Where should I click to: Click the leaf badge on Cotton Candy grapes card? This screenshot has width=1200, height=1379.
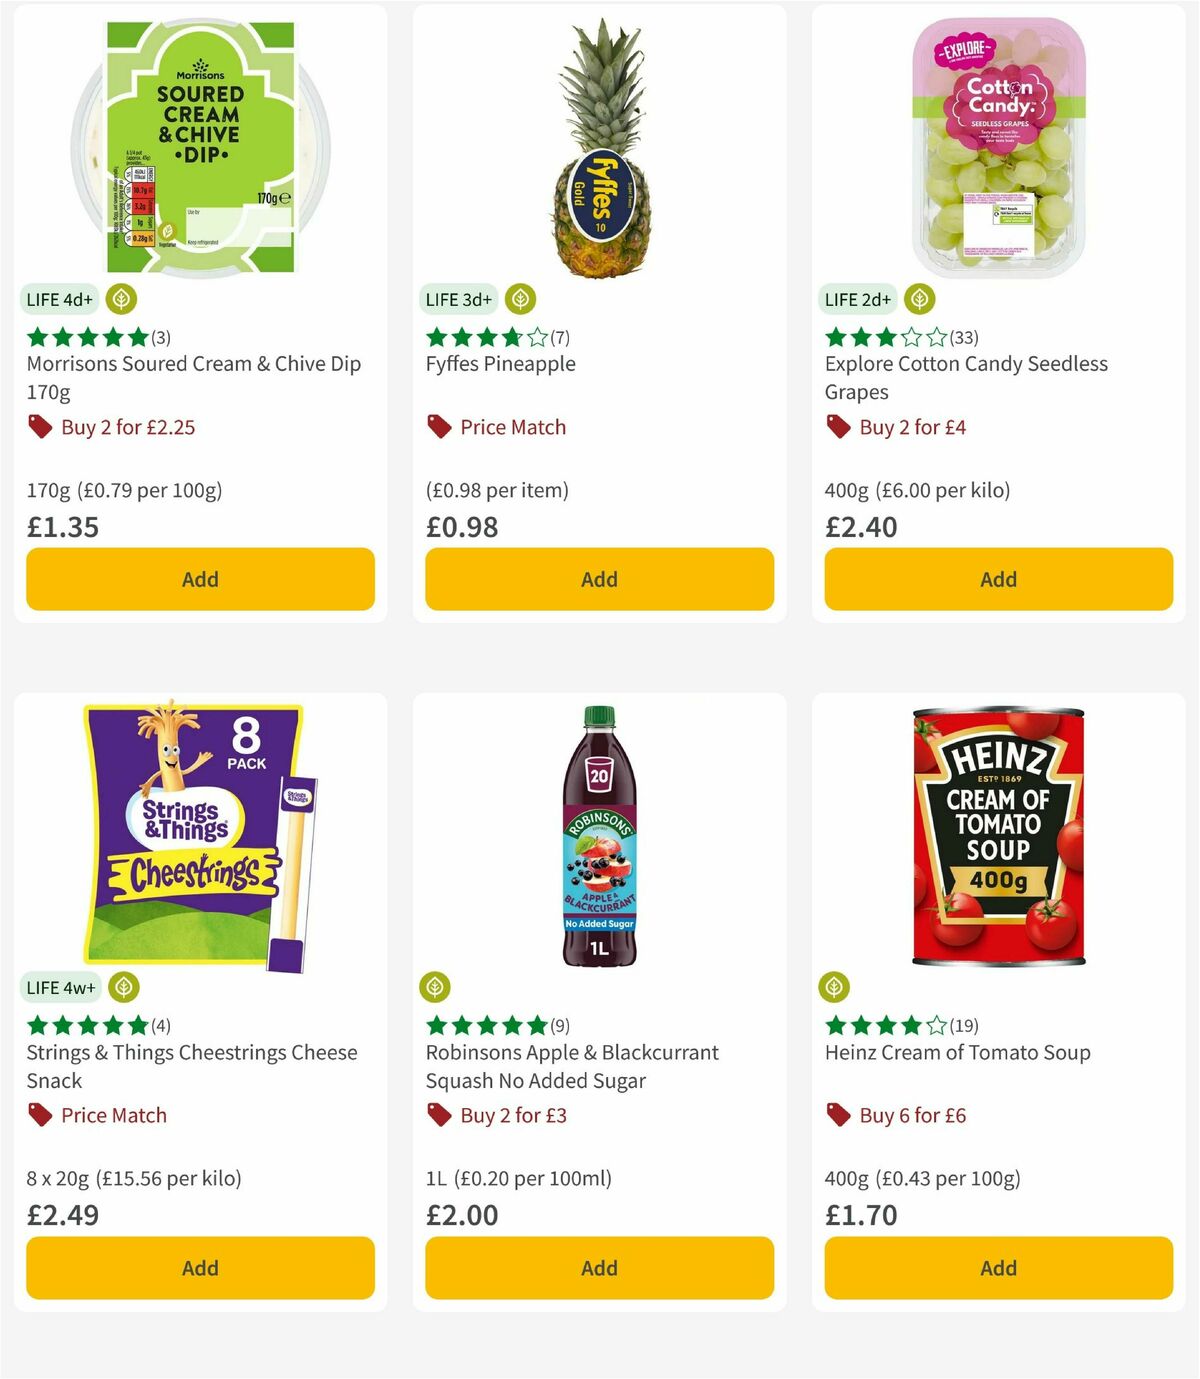pyautogui.click(x=919, y=299)
